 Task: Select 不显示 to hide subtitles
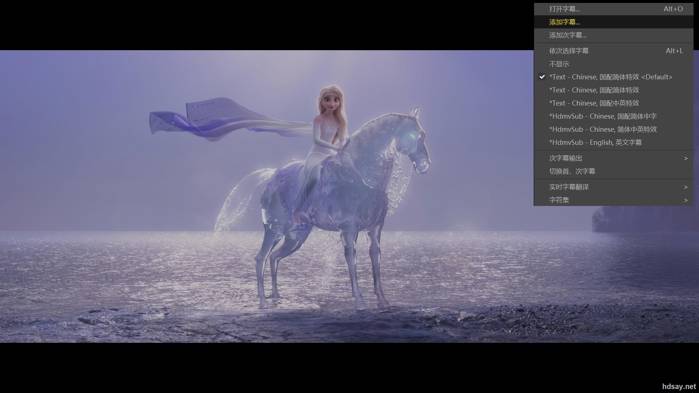(613, 64)
